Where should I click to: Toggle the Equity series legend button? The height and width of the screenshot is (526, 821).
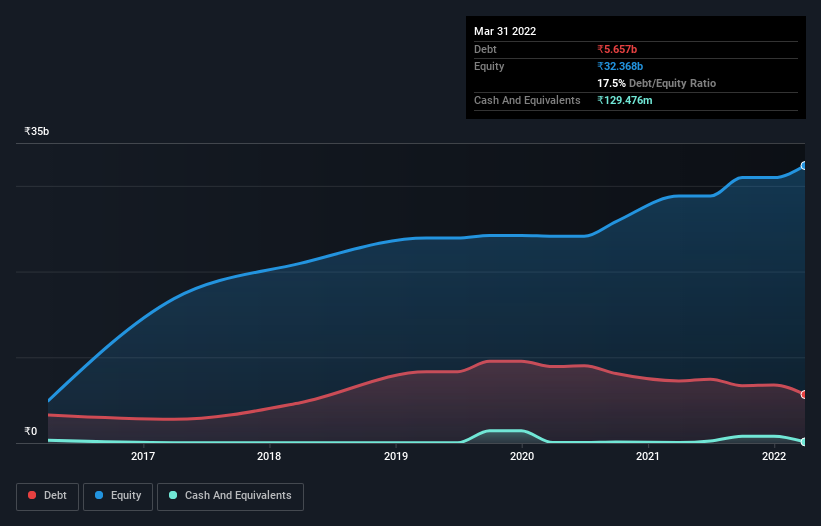[118, 496]
